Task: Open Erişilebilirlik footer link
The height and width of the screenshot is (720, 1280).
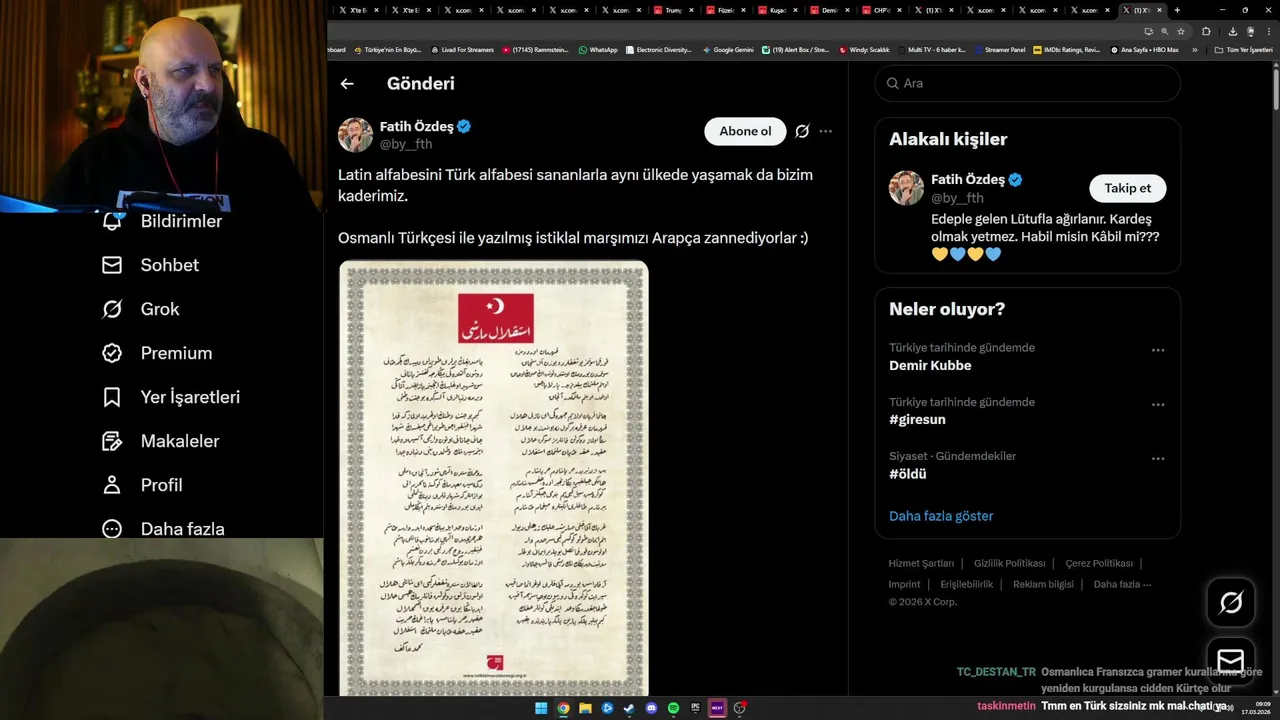Action: click(x=966, y=584)
